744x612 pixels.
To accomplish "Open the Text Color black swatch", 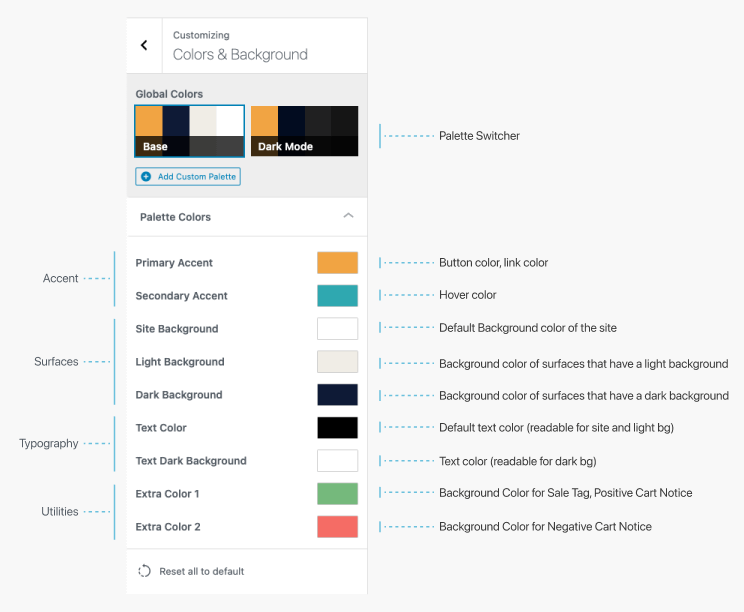I will pyautogui.click(x=337, y=428).
